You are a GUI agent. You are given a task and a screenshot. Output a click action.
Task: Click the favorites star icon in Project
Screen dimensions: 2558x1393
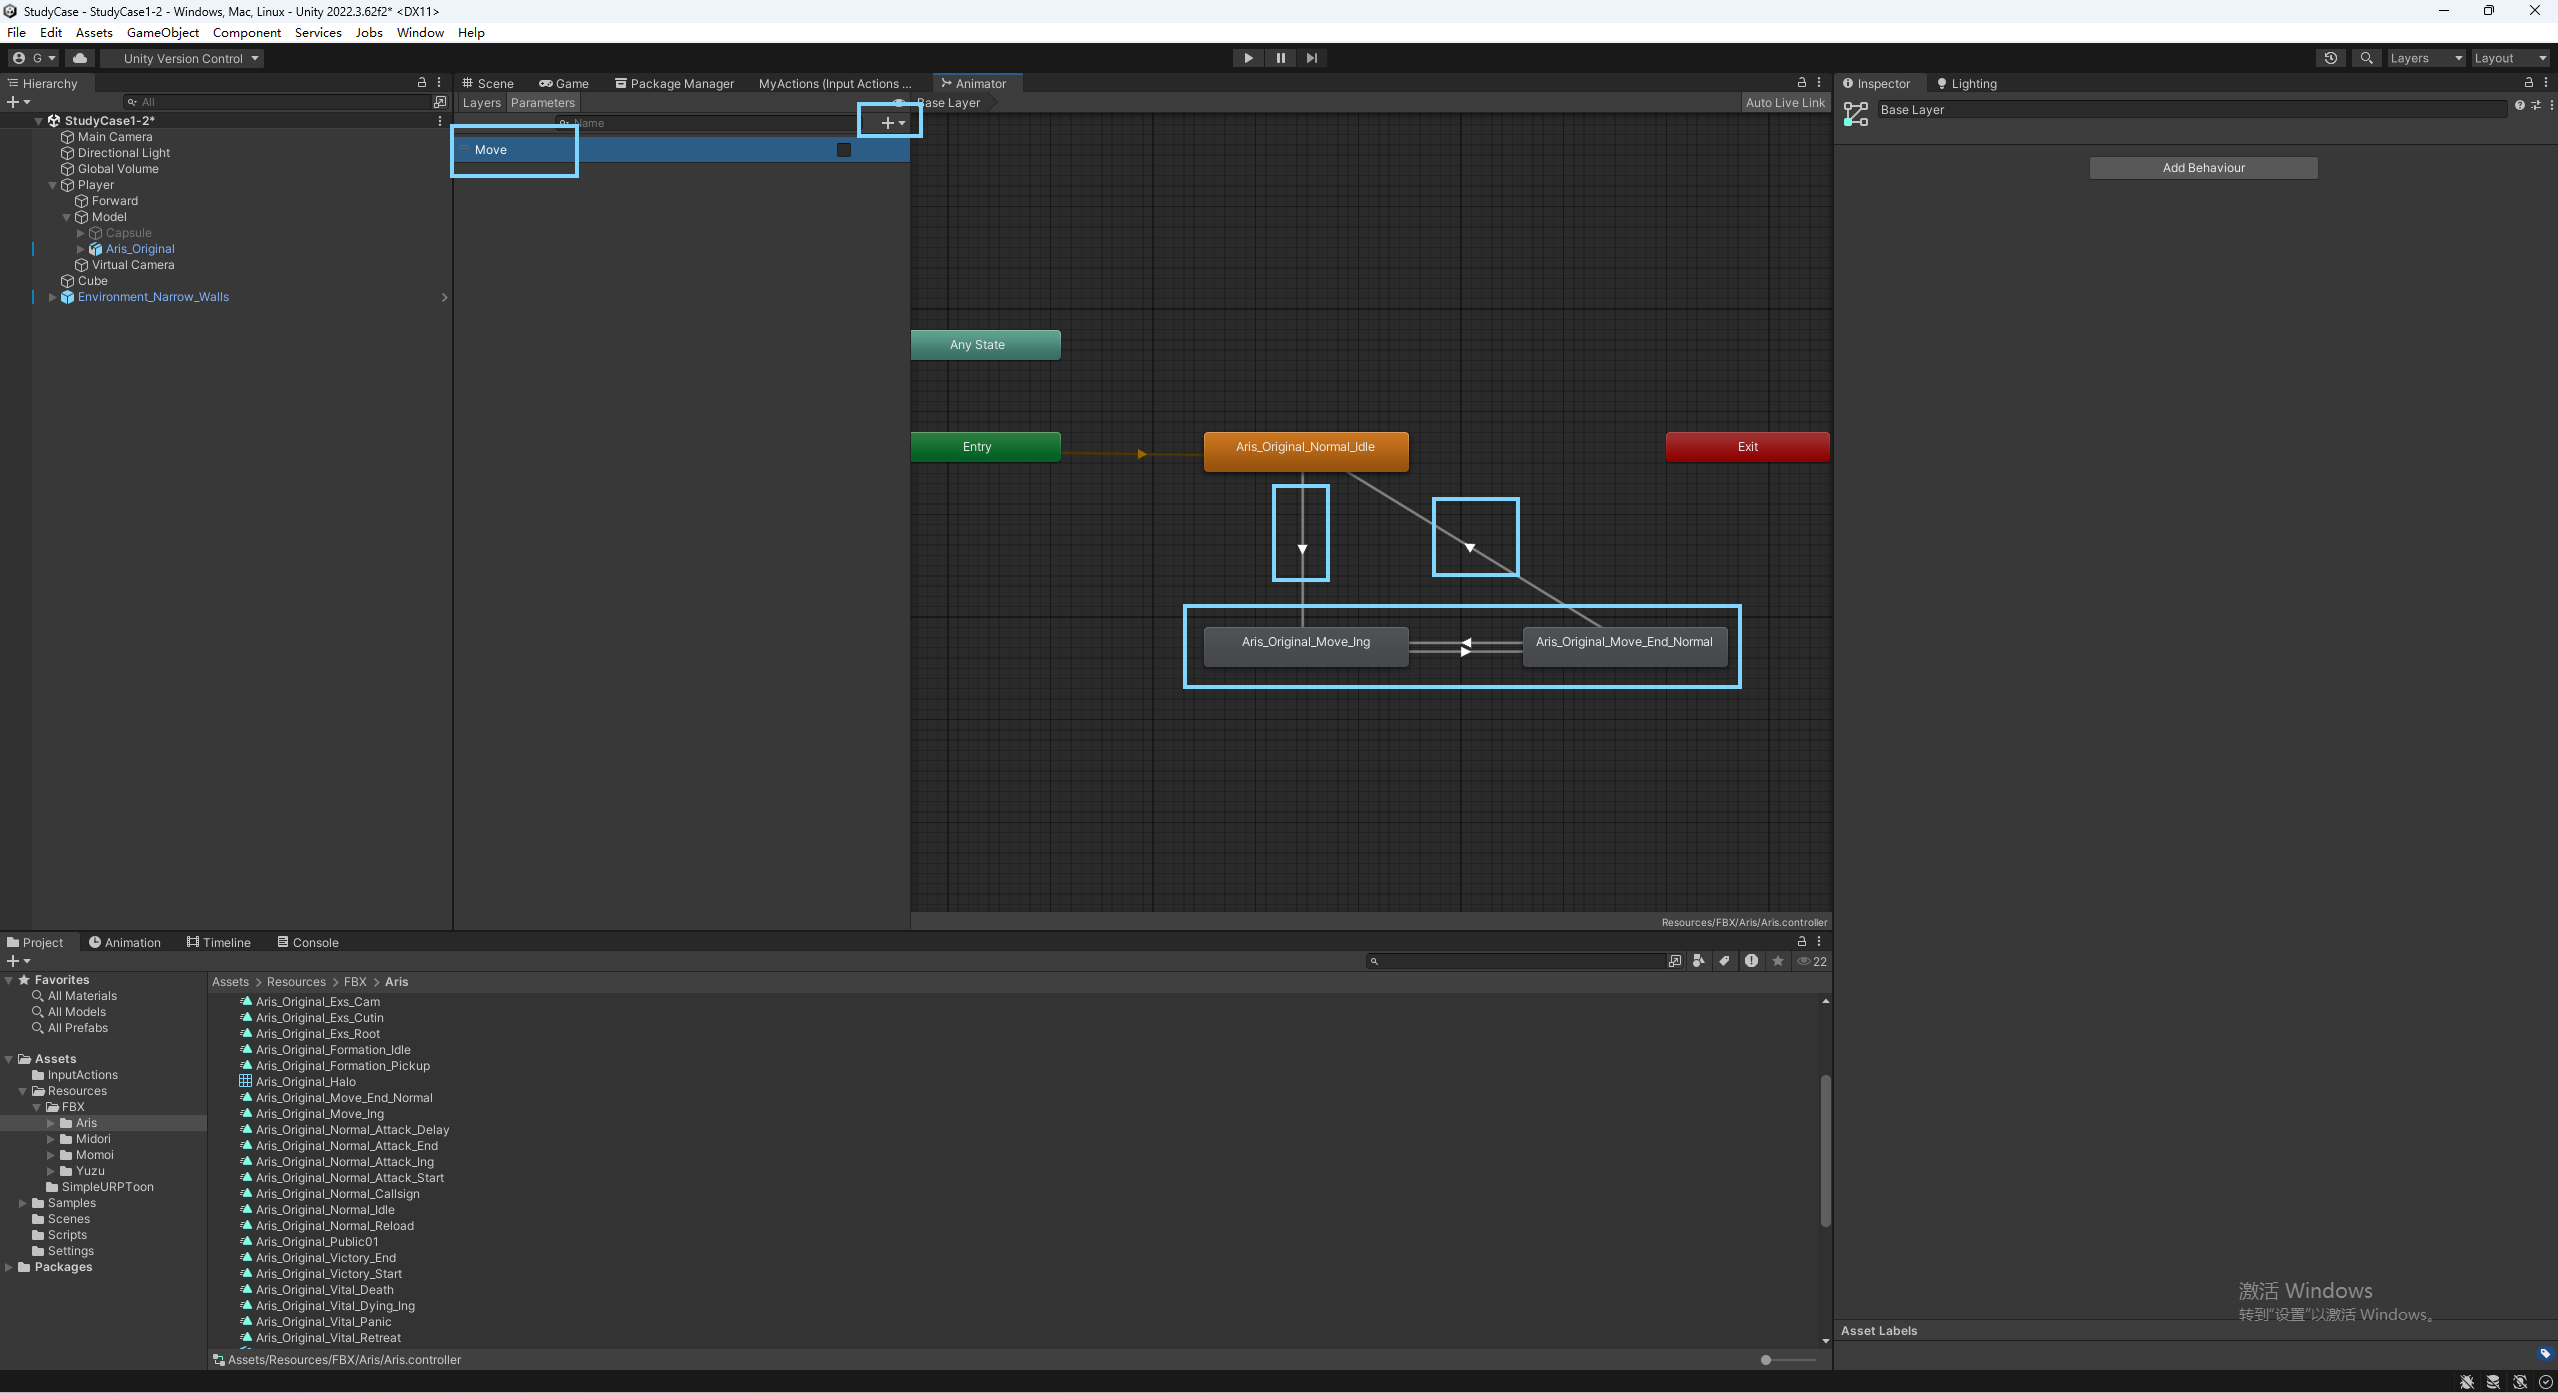coord(1777,961)
